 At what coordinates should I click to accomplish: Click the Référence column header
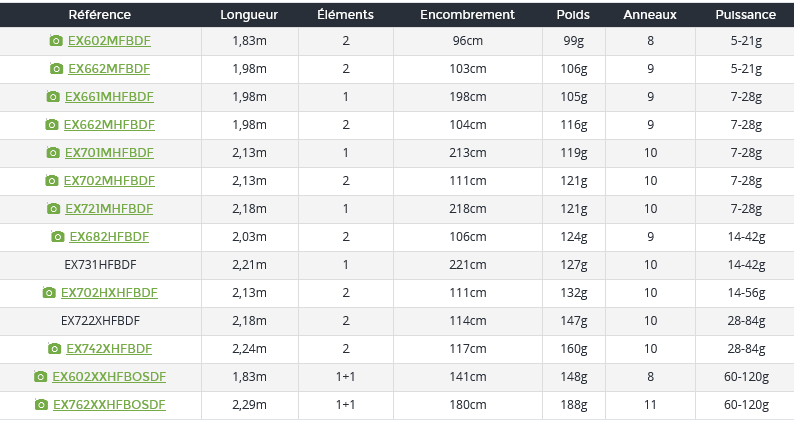[x=100, y=15]
